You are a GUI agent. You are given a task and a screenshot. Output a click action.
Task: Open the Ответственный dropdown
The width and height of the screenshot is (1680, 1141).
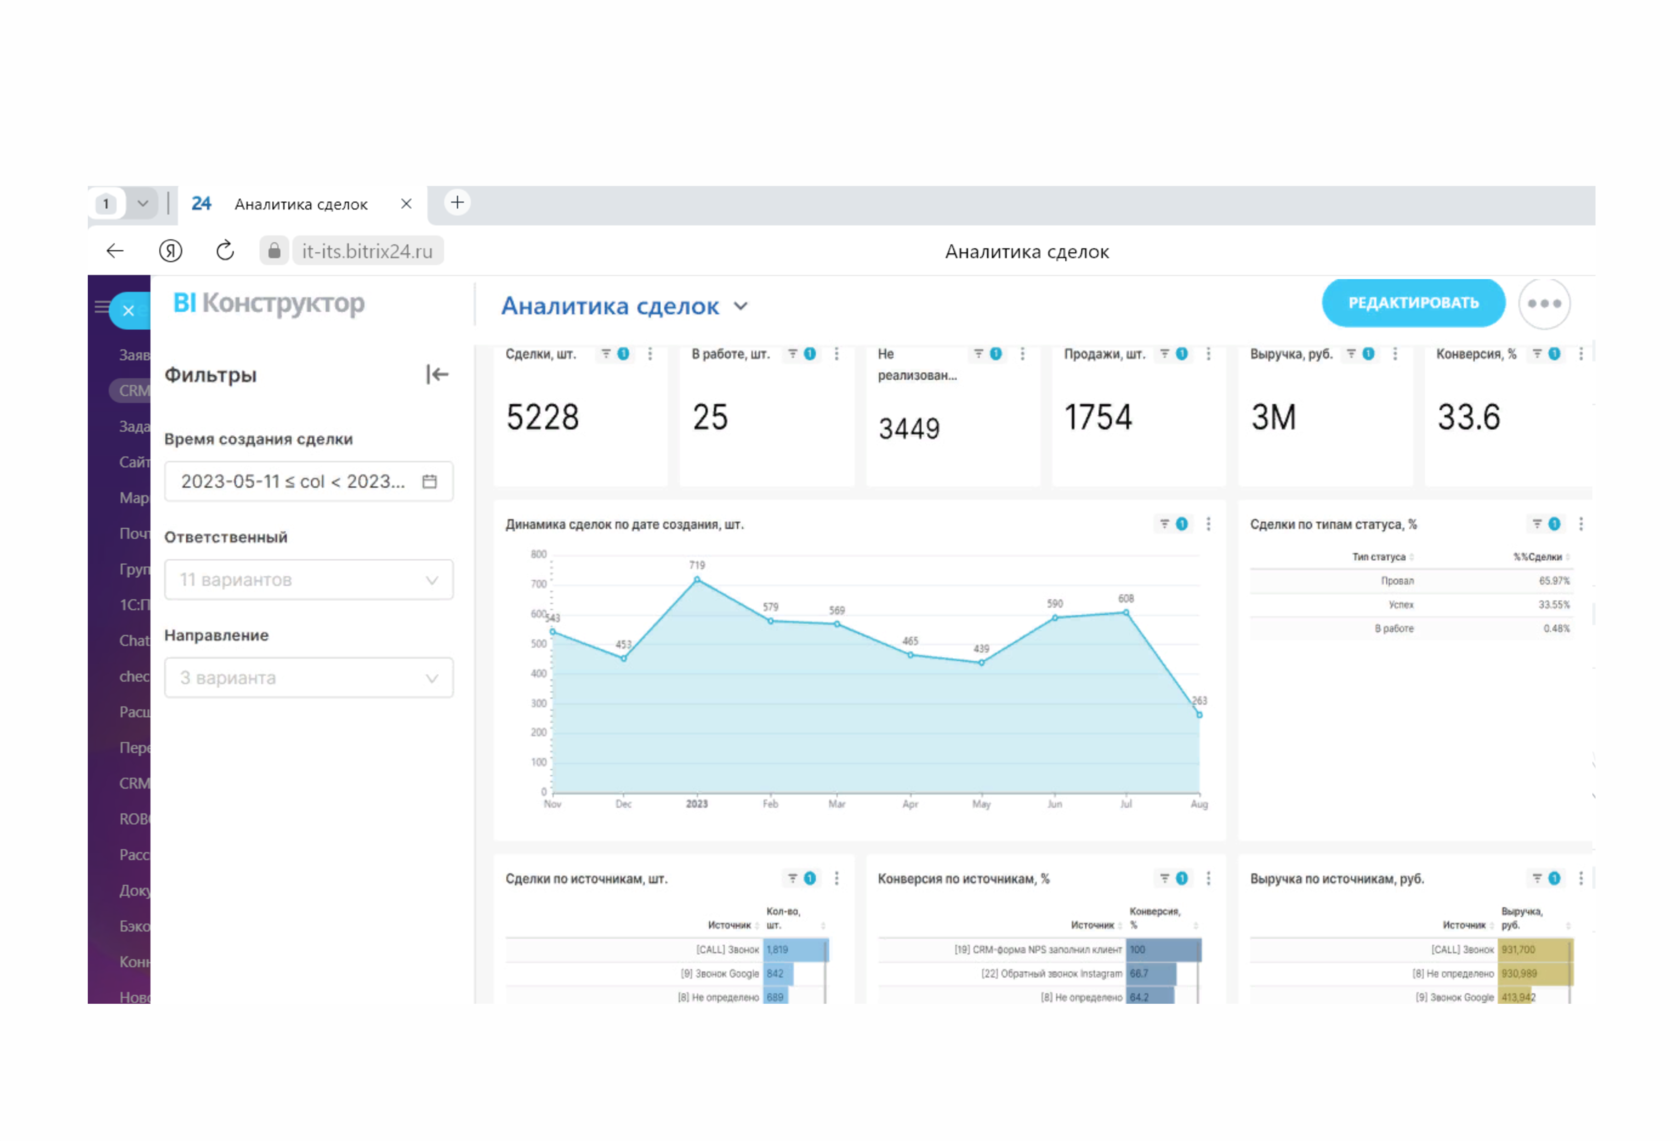[x=308, y=579]
